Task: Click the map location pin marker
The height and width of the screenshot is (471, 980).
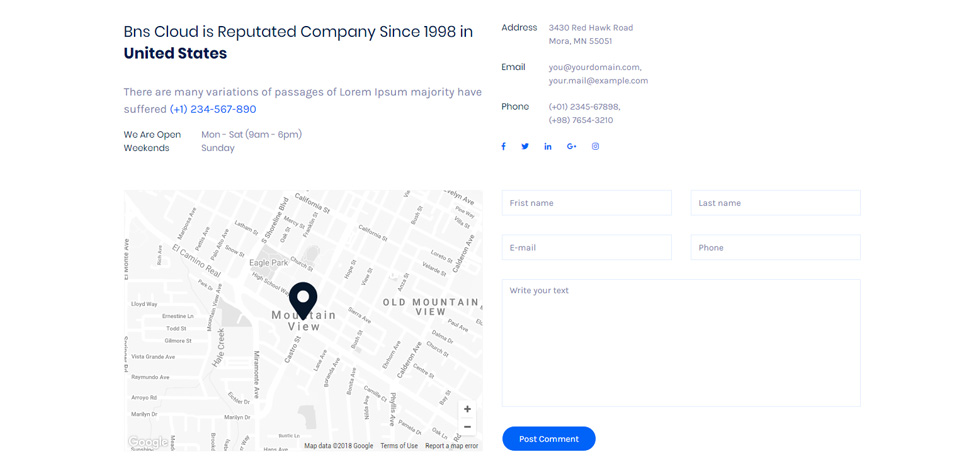Action: point(304,301)
